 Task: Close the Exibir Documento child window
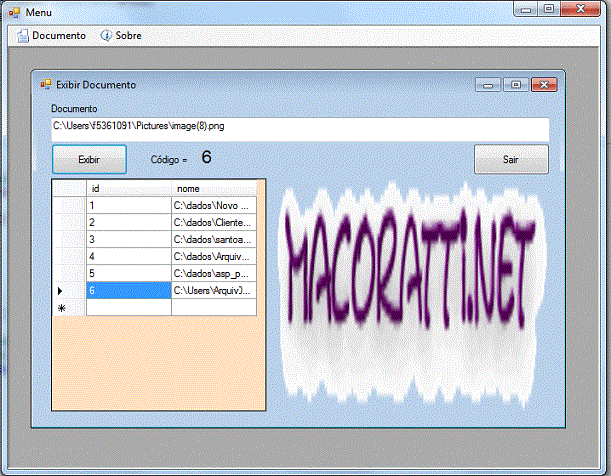(x=544, y=85)
